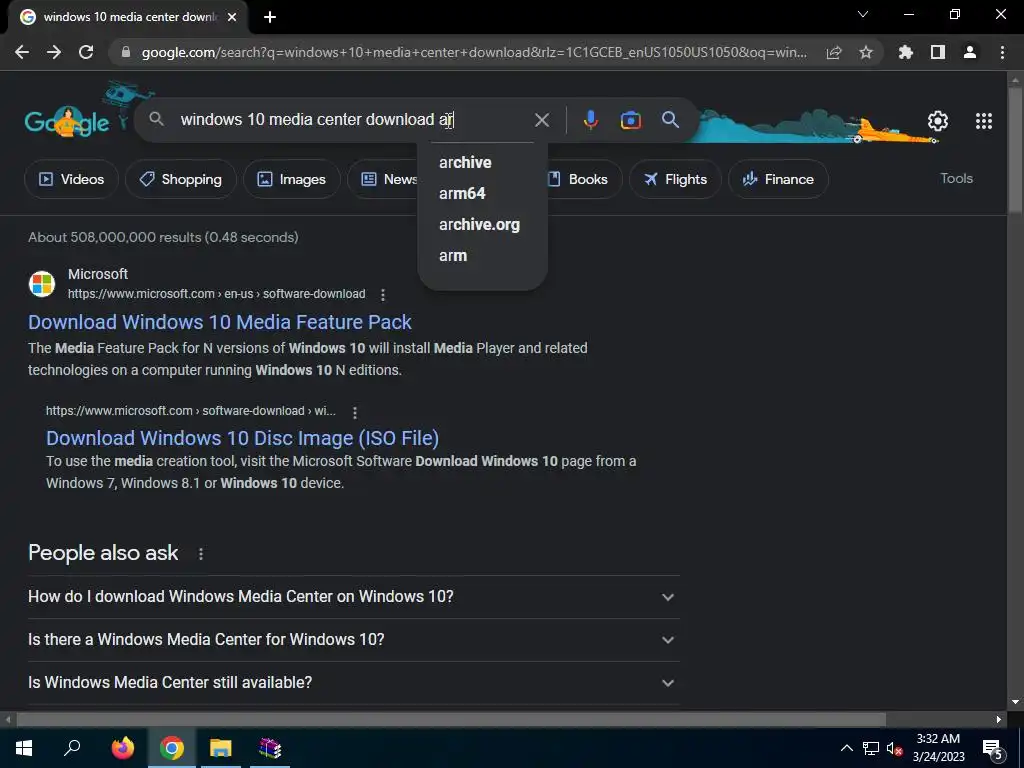Choose 'archive' autocomplete suggestion

pyautogui.click(x=482, y=163)
